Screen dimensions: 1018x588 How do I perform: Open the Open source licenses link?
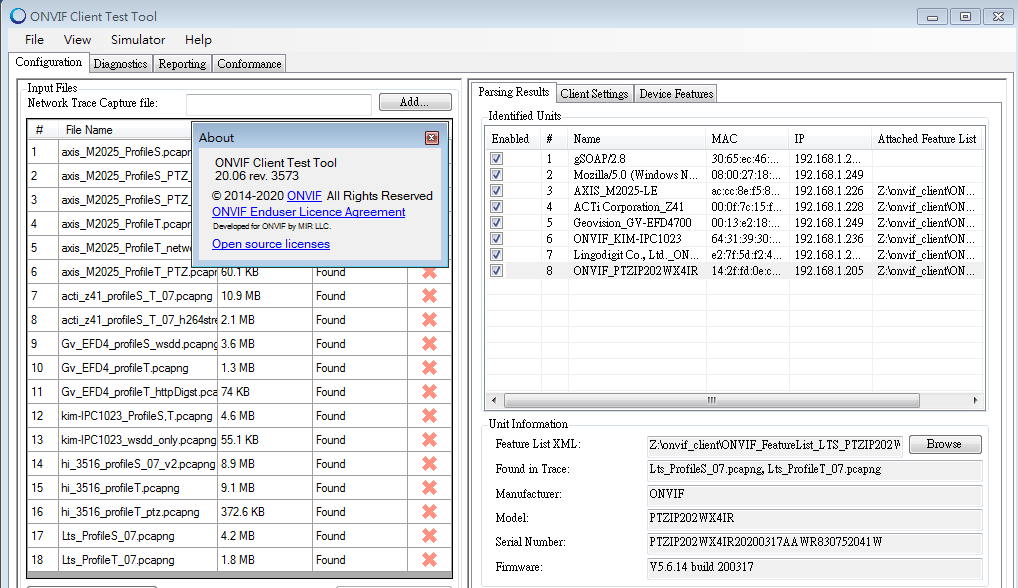[x=270, y=244]
